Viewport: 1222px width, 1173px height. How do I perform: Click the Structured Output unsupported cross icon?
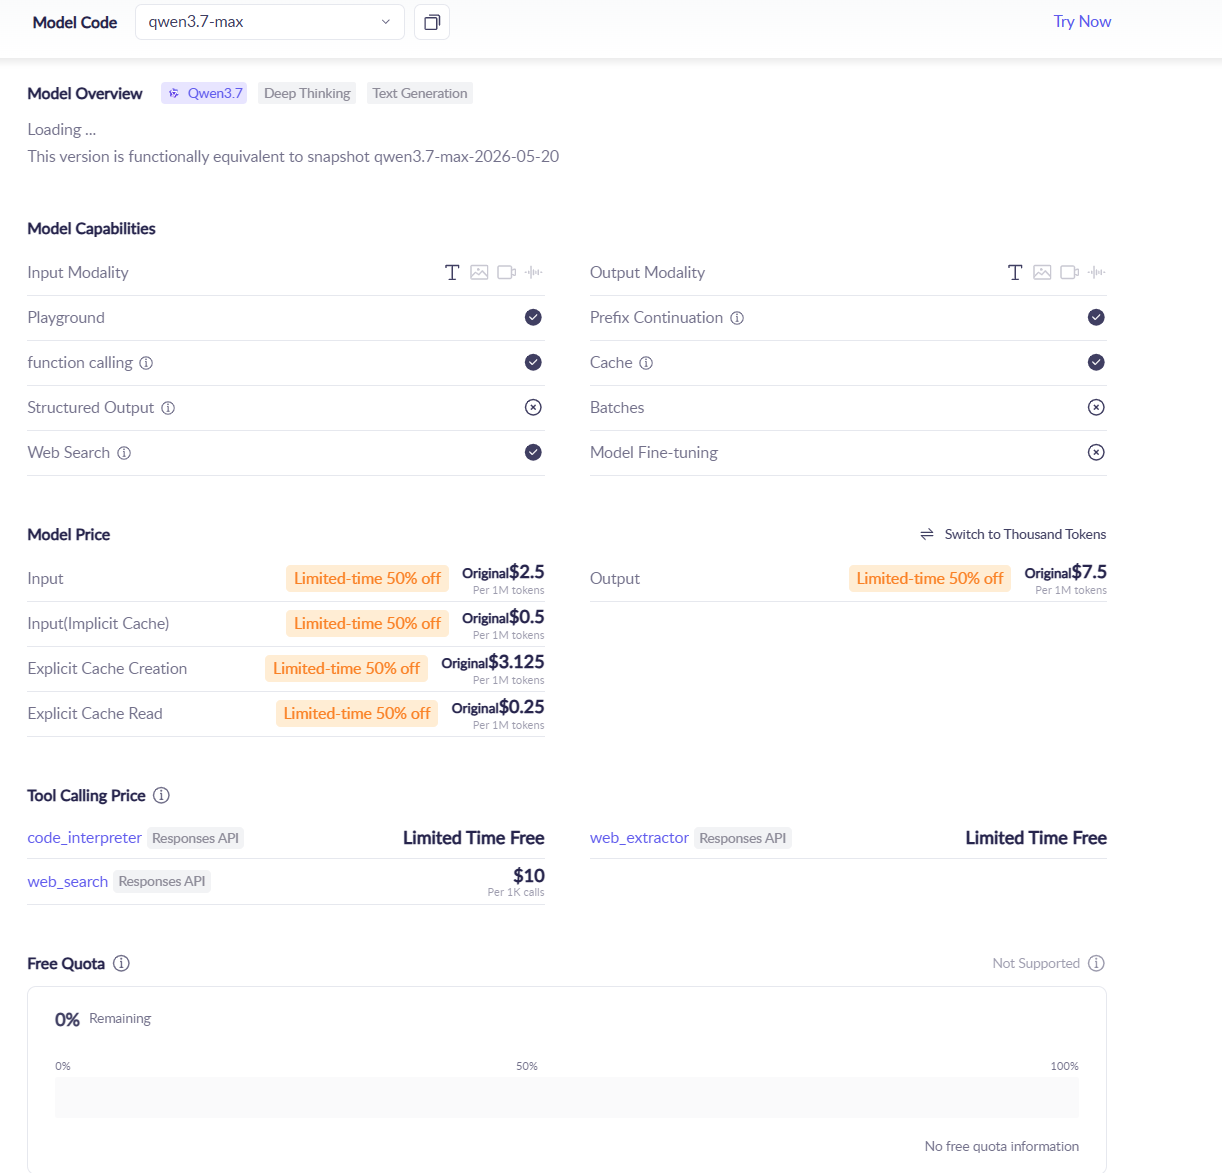[x=533, y=407]
